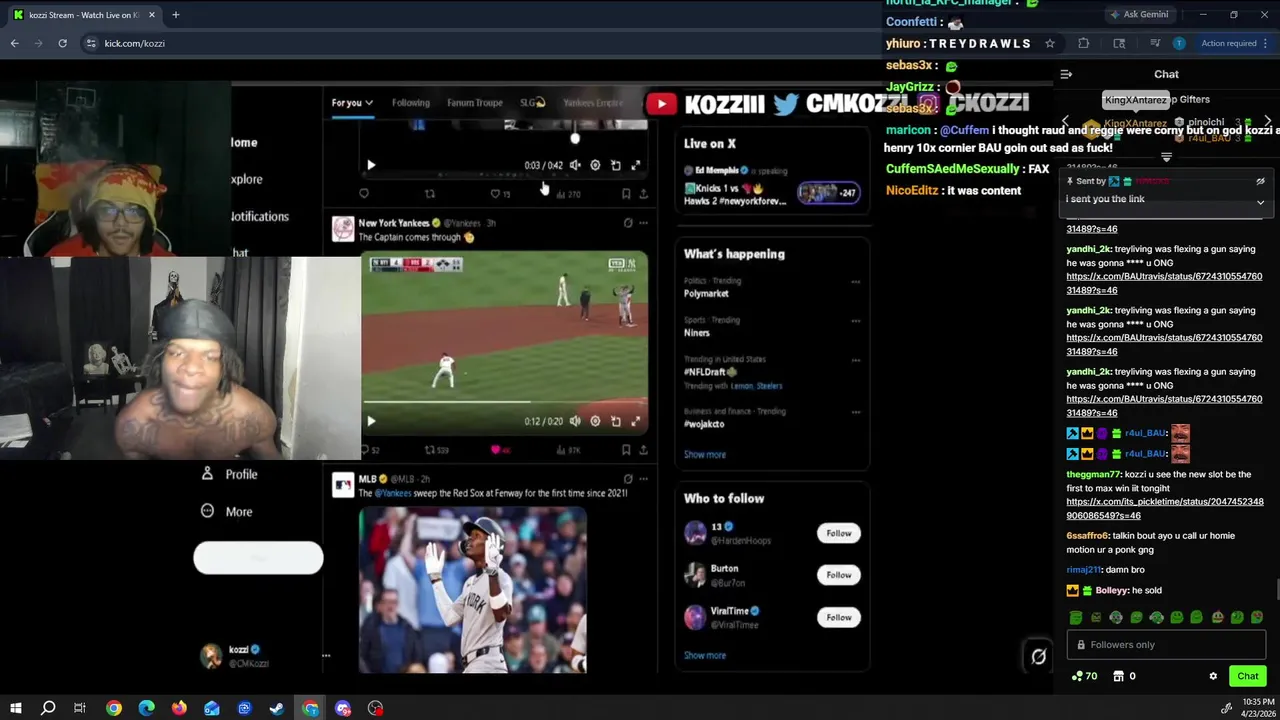Seek the Yankees video progress bar

pos(505,402)
